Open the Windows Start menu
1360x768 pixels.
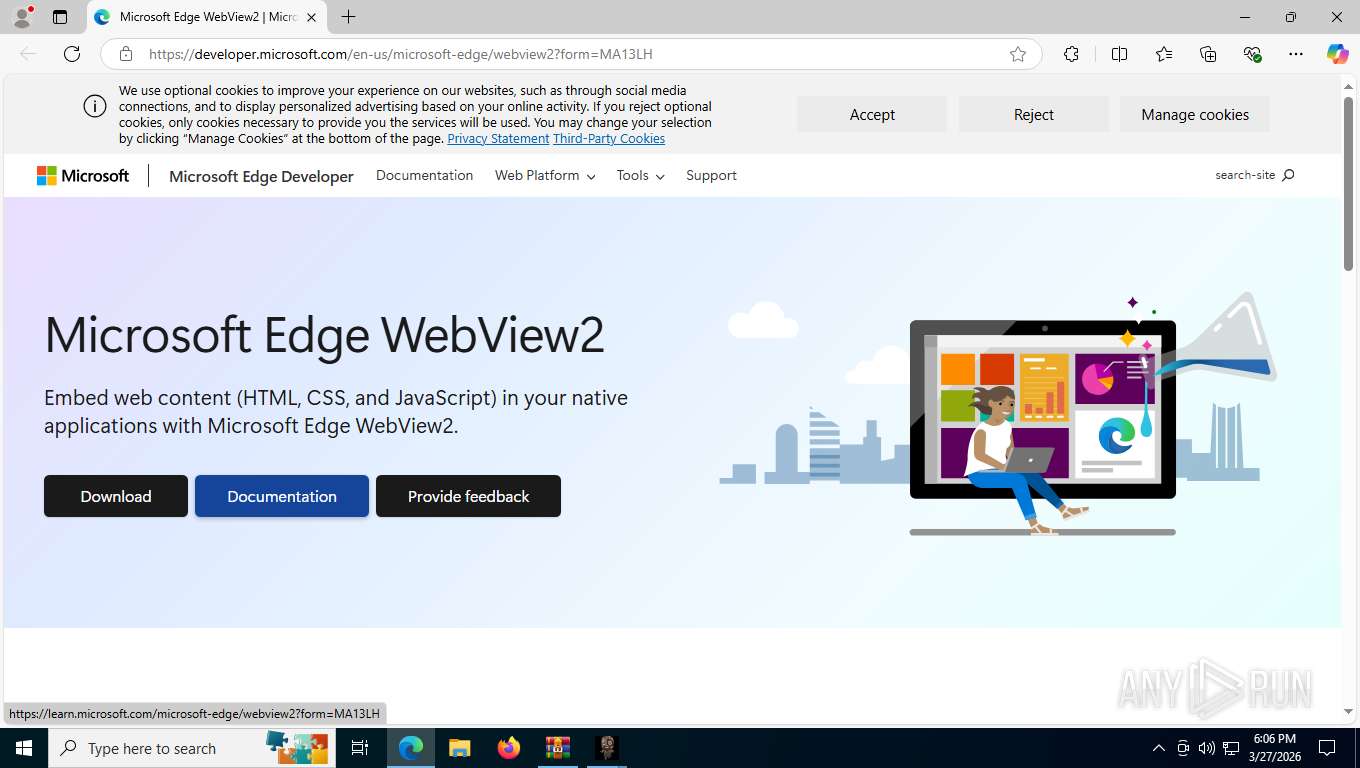pyautogui.click(x=24, y=748)
